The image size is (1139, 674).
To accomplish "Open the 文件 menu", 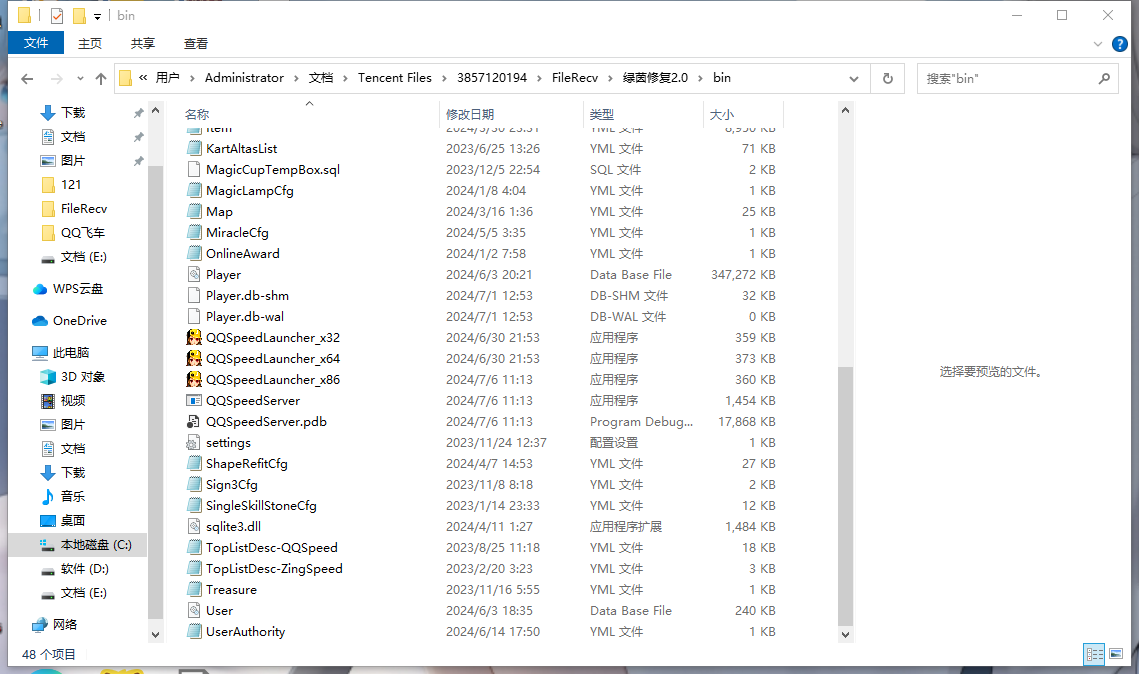I will [x=36, y=43].
